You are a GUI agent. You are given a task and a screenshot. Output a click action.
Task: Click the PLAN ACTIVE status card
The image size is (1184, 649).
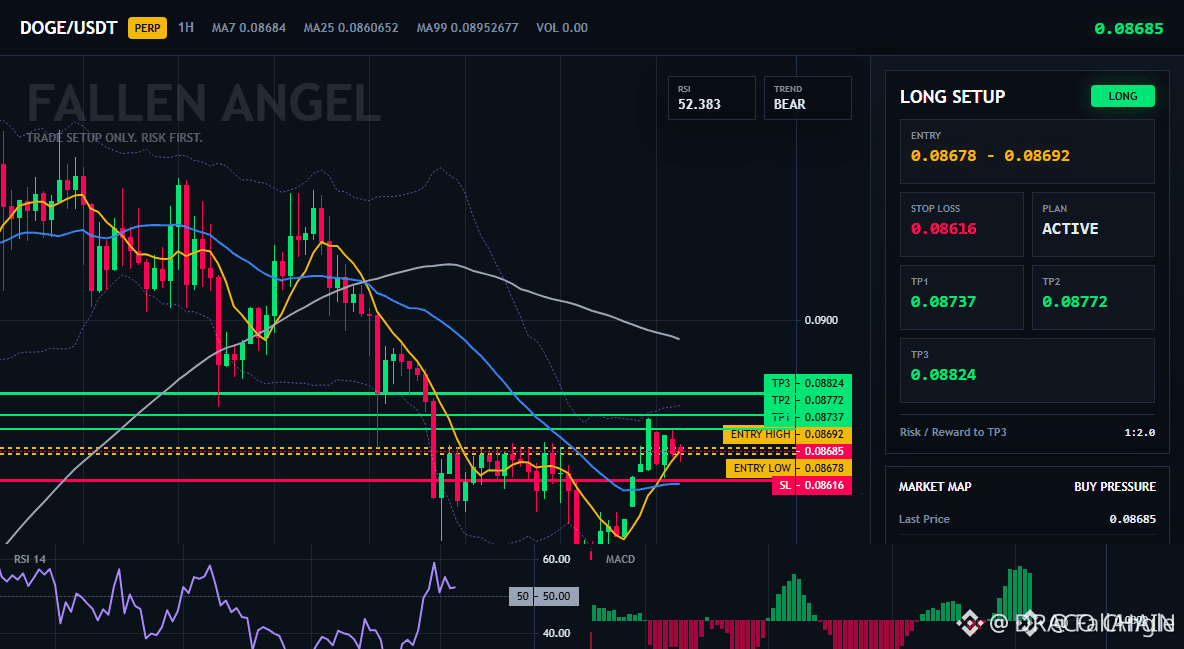click(1093, 224)
